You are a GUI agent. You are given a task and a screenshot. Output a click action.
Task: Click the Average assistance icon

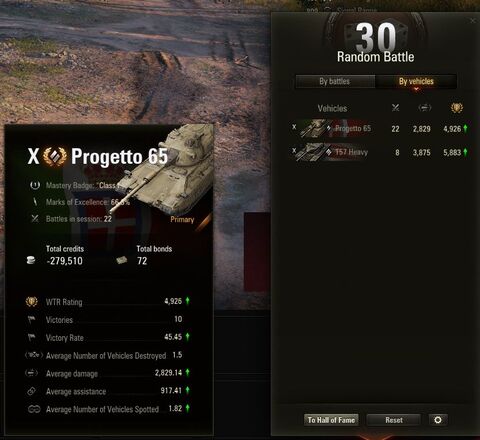click(x=31, y=391)
